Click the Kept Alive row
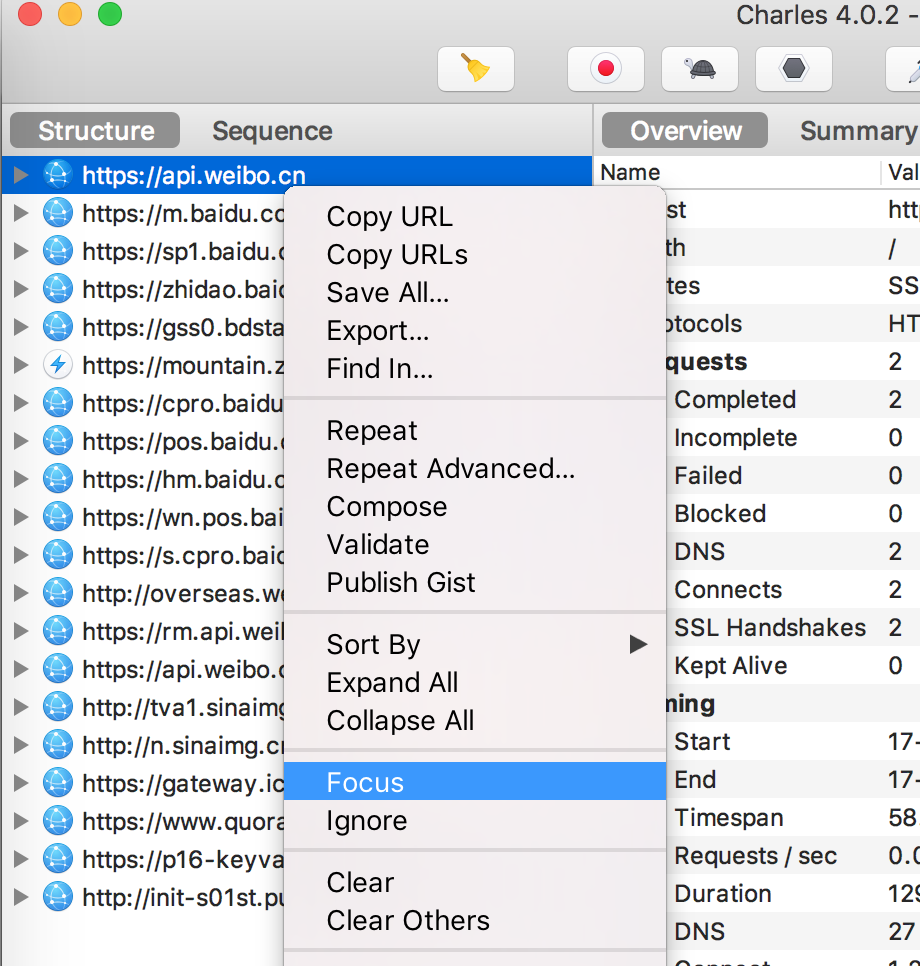 click(793, 665)
